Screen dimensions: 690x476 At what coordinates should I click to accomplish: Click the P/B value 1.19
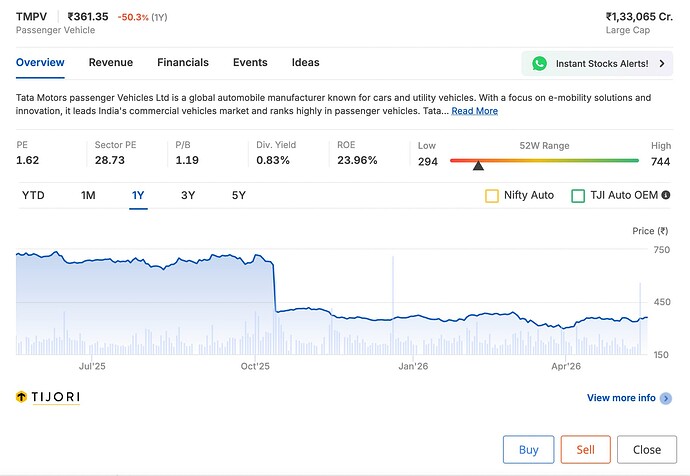pos(187,160)
